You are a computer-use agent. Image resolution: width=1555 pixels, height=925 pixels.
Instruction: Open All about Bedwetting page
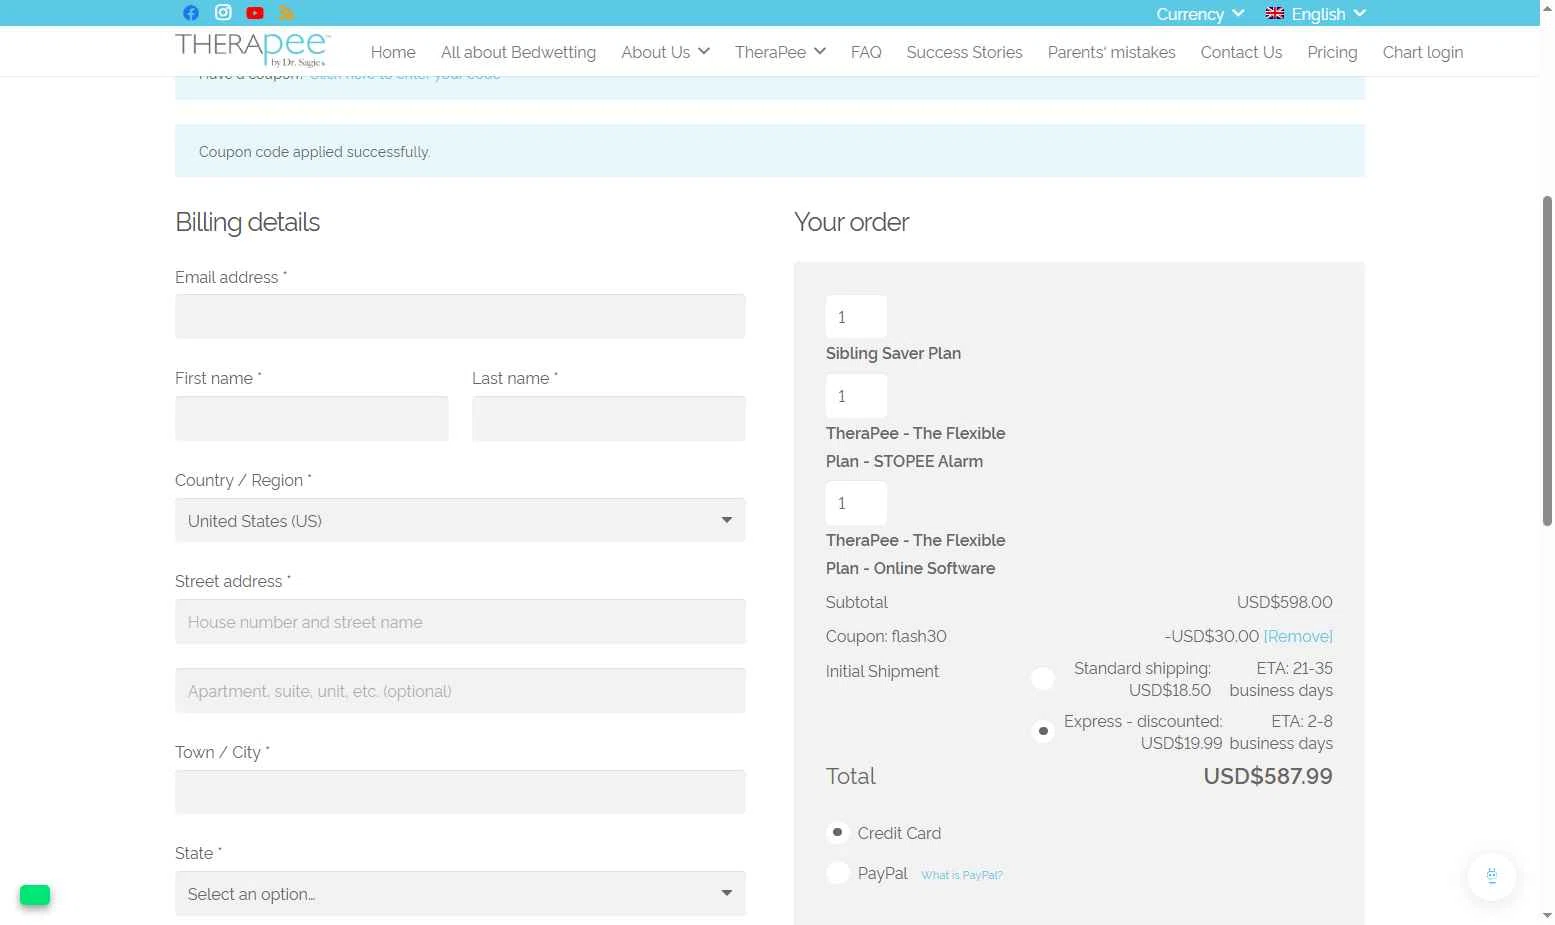click(518, 52)
